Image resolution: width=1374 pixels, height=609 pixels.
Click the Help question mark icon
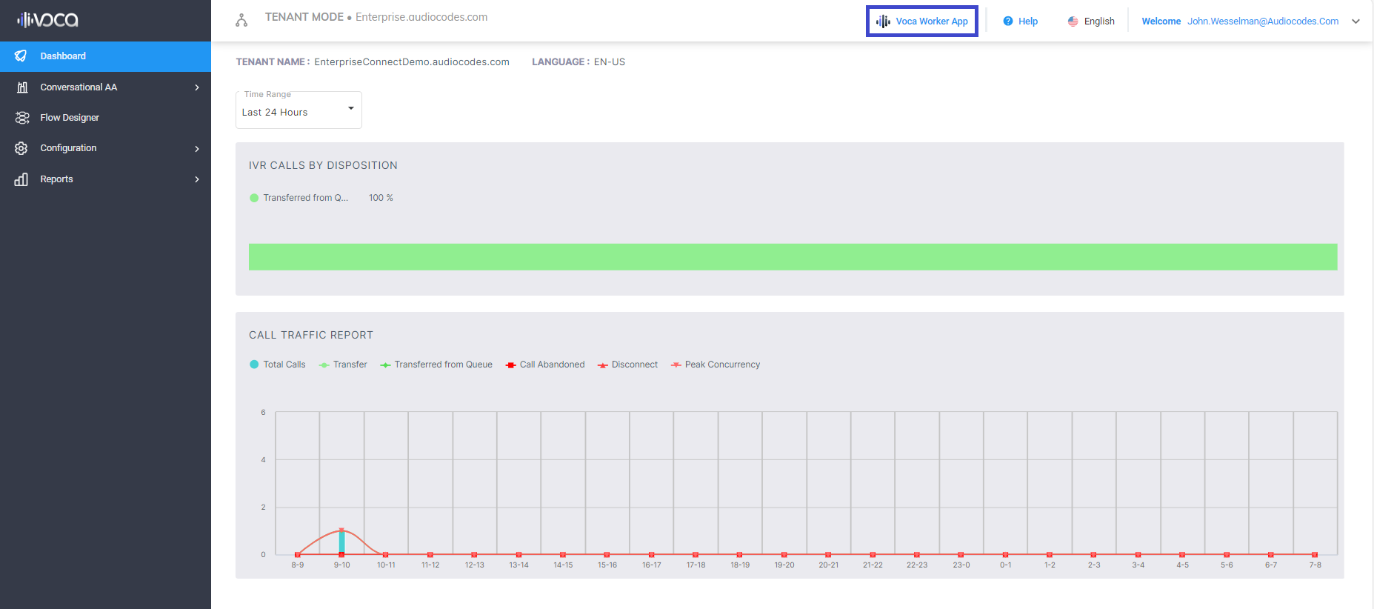1008,21
